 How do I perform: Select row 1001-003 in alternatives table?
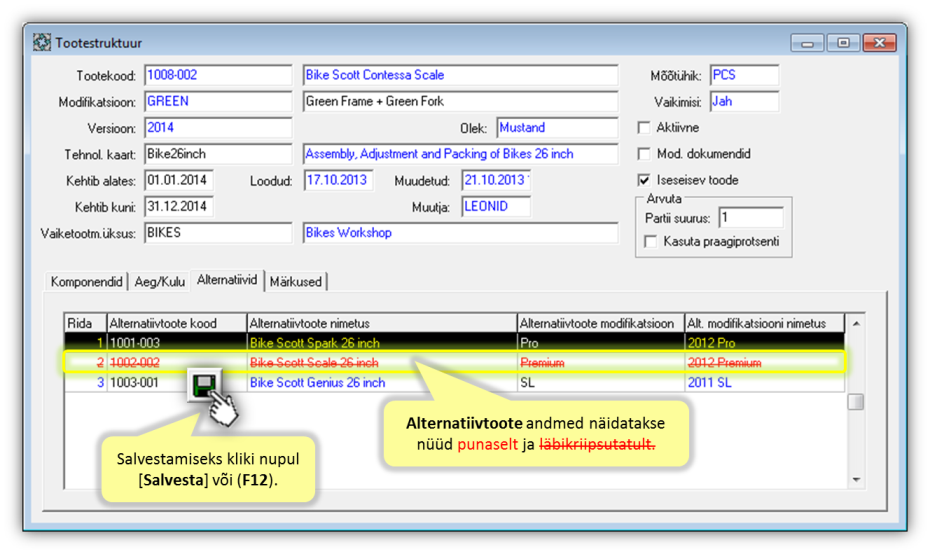tap(454, 343)
